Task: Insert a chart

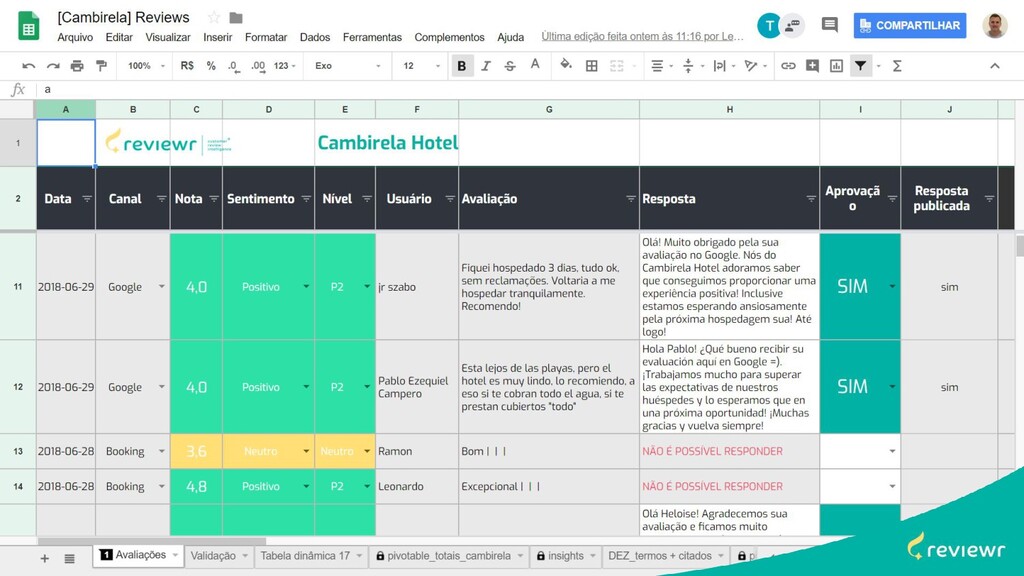Action: click(837, 66)
